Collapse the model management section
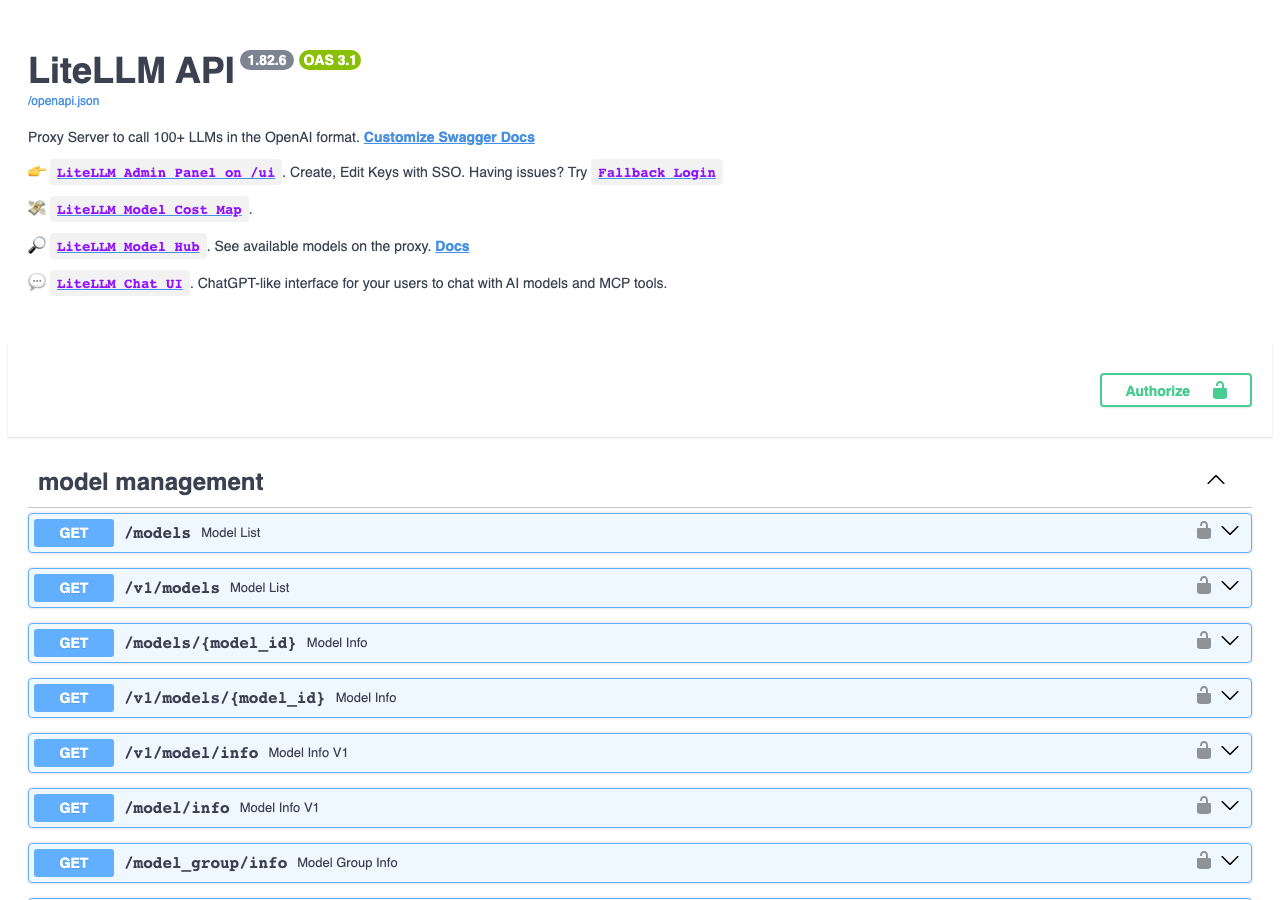The height and width of the screenshot is (900, 1280). (x=1216, y=480)
